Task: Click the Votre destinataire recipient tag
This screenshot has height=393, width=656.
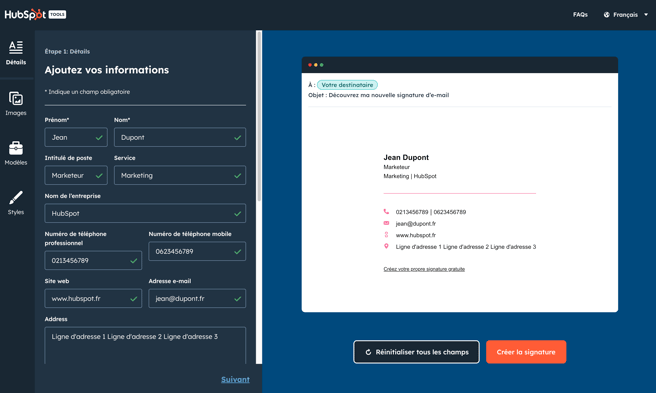Action: [x=347, y=85]
